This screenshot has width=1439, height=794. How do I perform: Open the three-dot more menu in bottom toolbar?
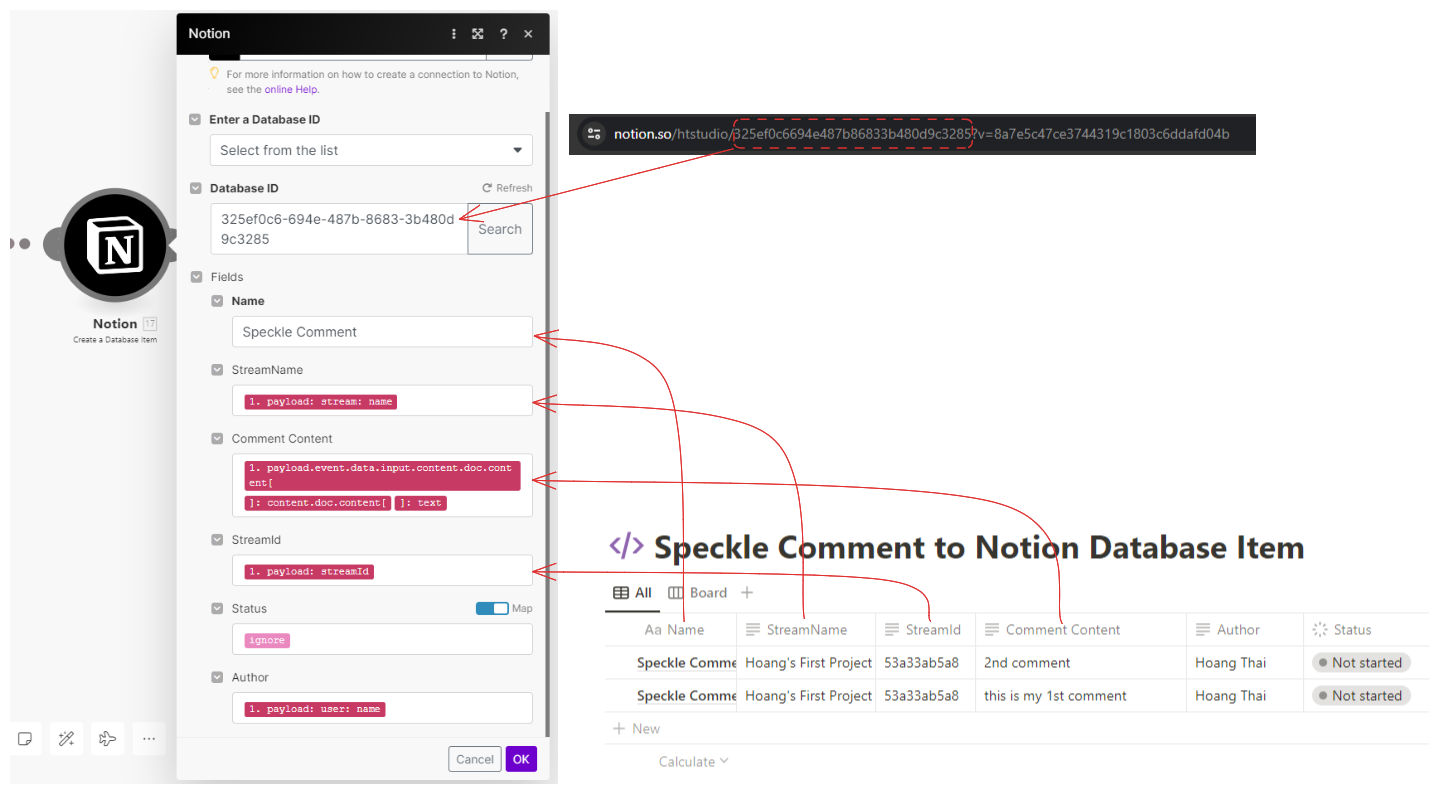click(x=148, y=739)
